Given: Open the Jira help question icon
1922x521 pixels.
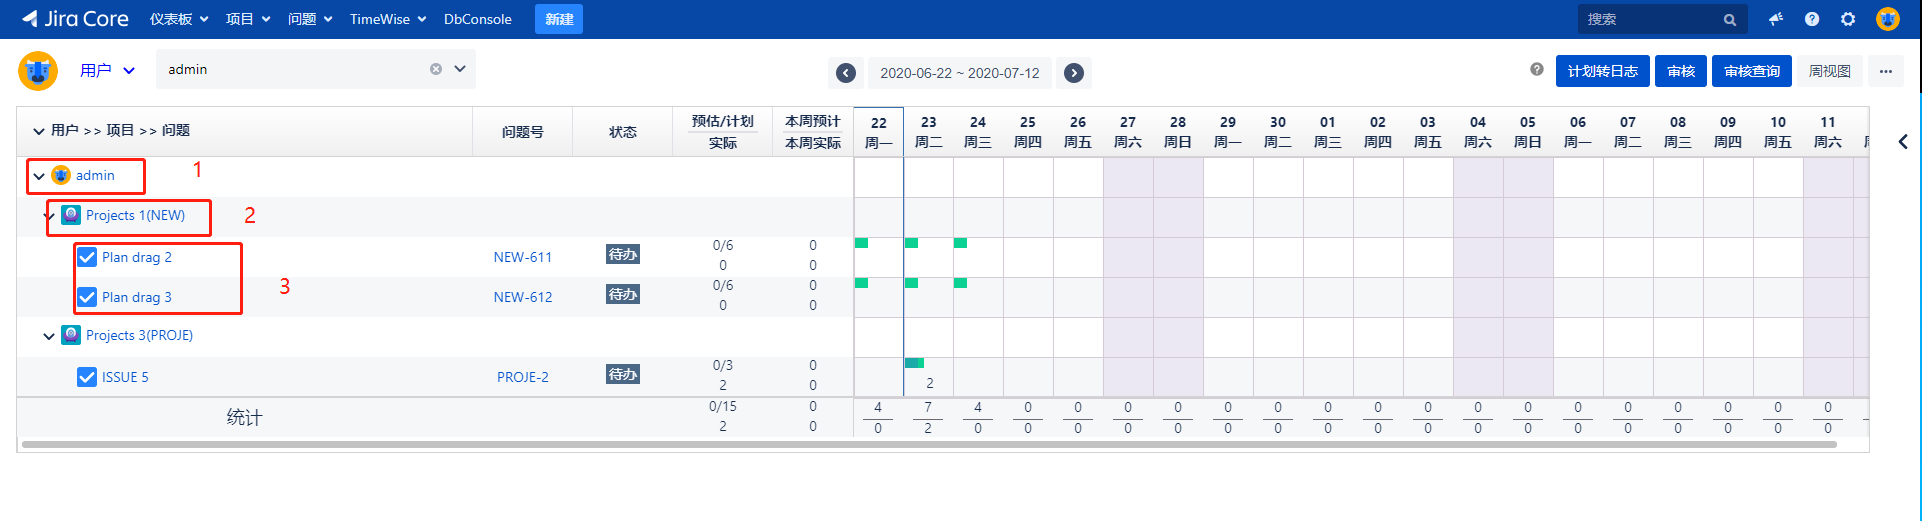Looking at the screenshot, I should pos(1812,19).
